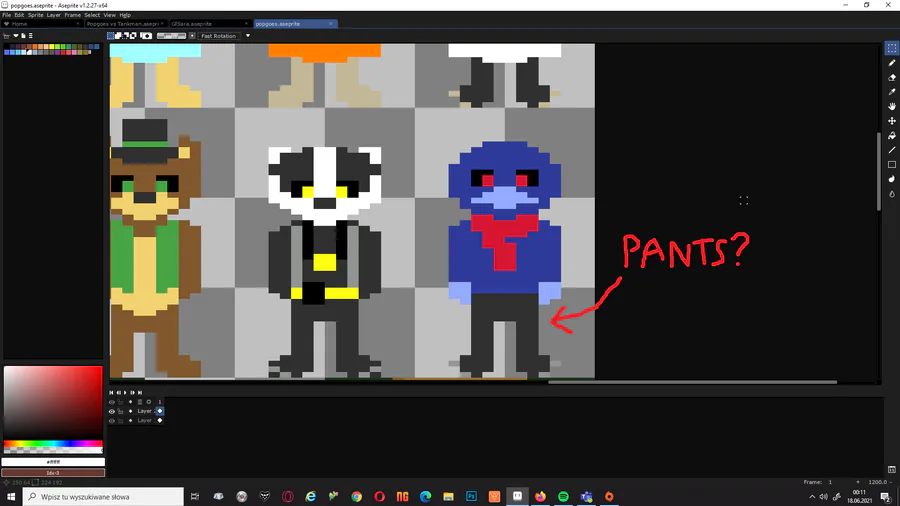Select the Hand tool

tap(891, 107)
